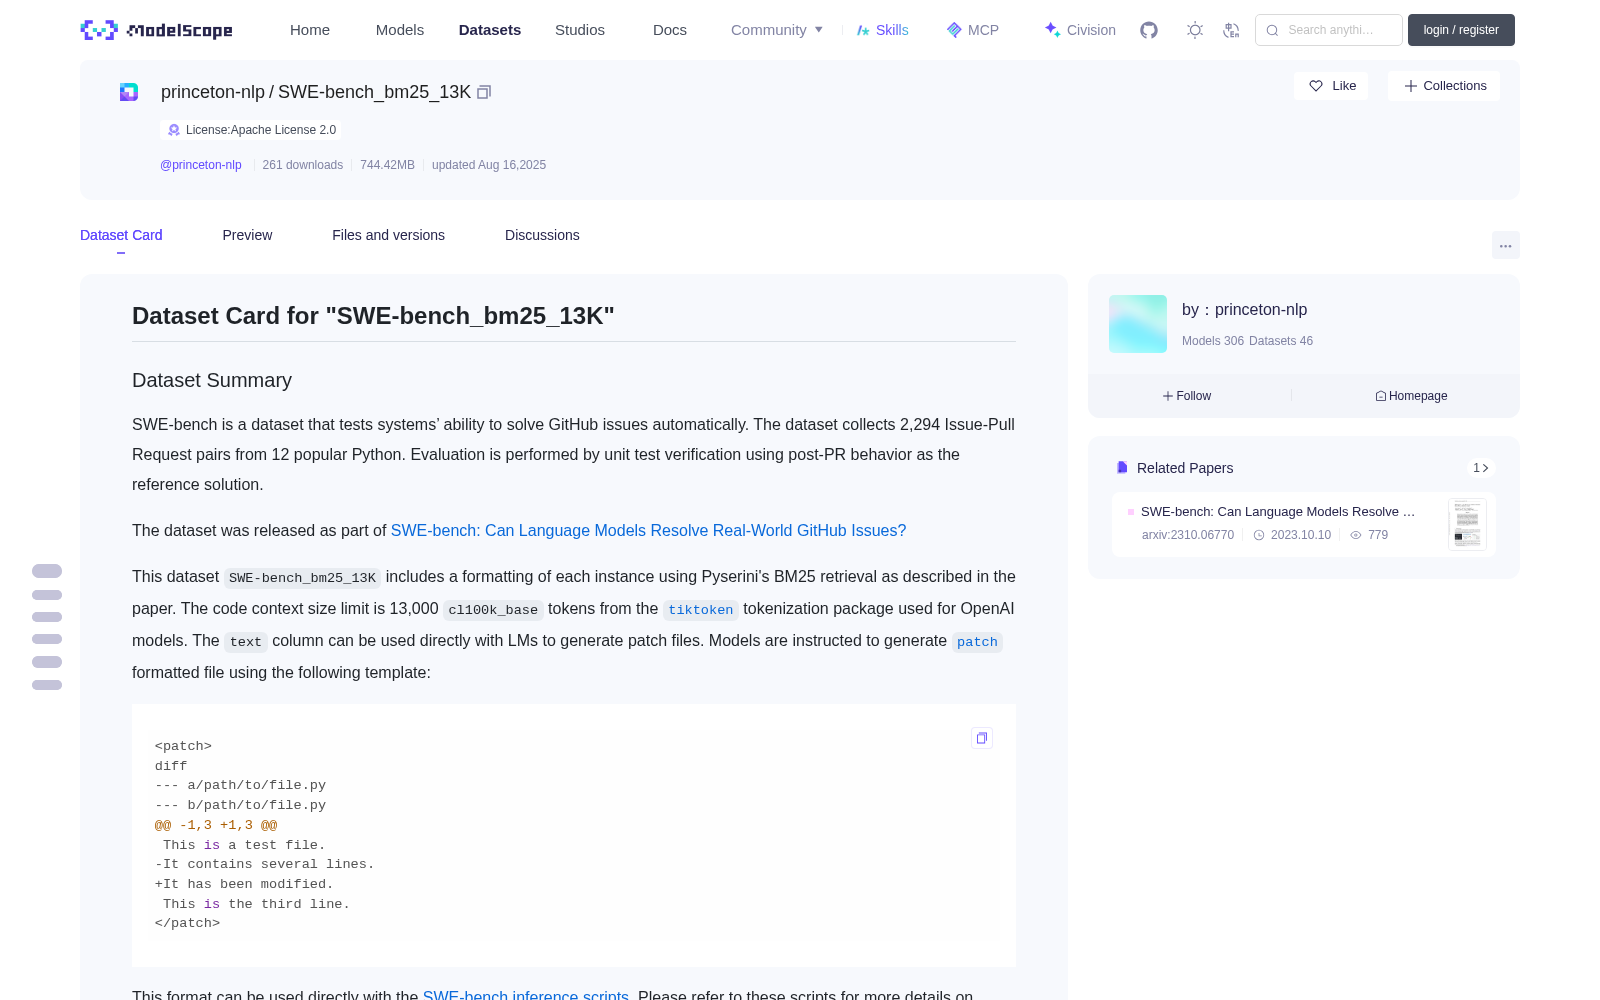Click the '744.42MB' size text
Screen dimensions: 1600x1000
click(387, 165)
